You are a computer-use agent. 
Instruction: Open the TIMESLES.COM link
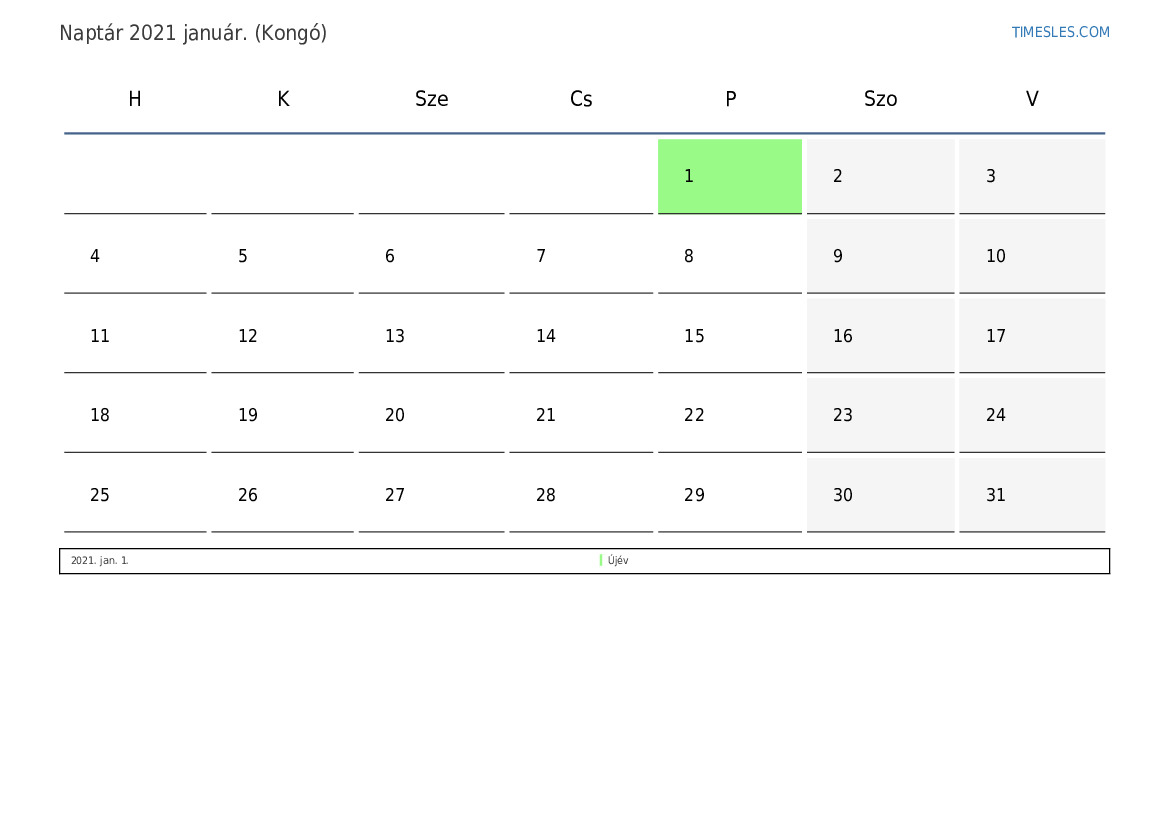1060,32
